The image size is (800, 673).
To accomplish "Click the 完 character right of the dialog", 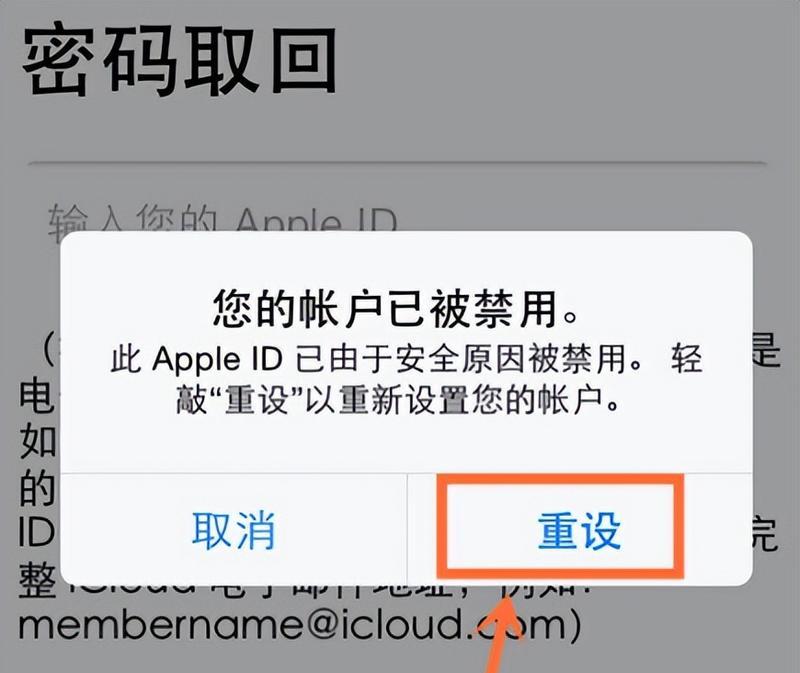I will 765,534.
